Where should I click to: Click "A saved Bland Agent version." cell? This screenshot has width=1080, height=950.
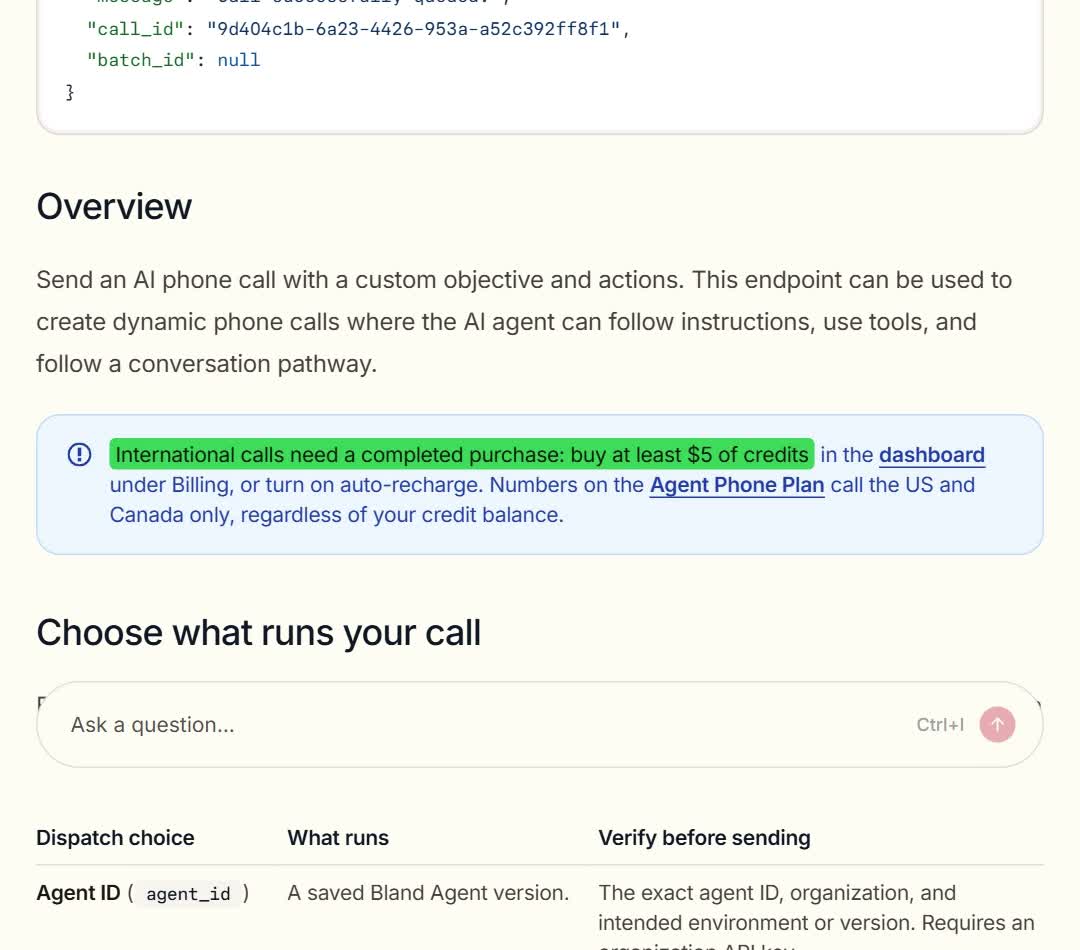(x=428, y=893)
